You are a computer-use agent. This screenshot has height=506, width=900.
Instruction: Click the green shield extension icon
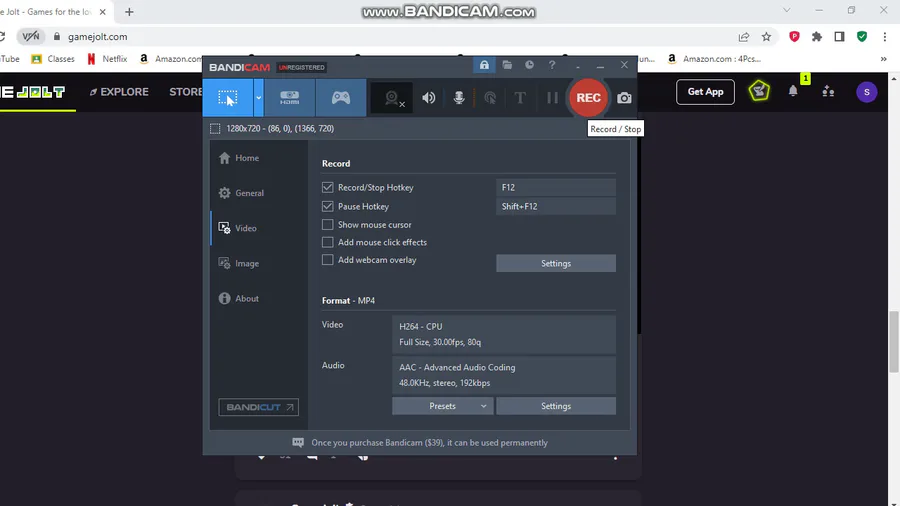(x=862, y=37)
